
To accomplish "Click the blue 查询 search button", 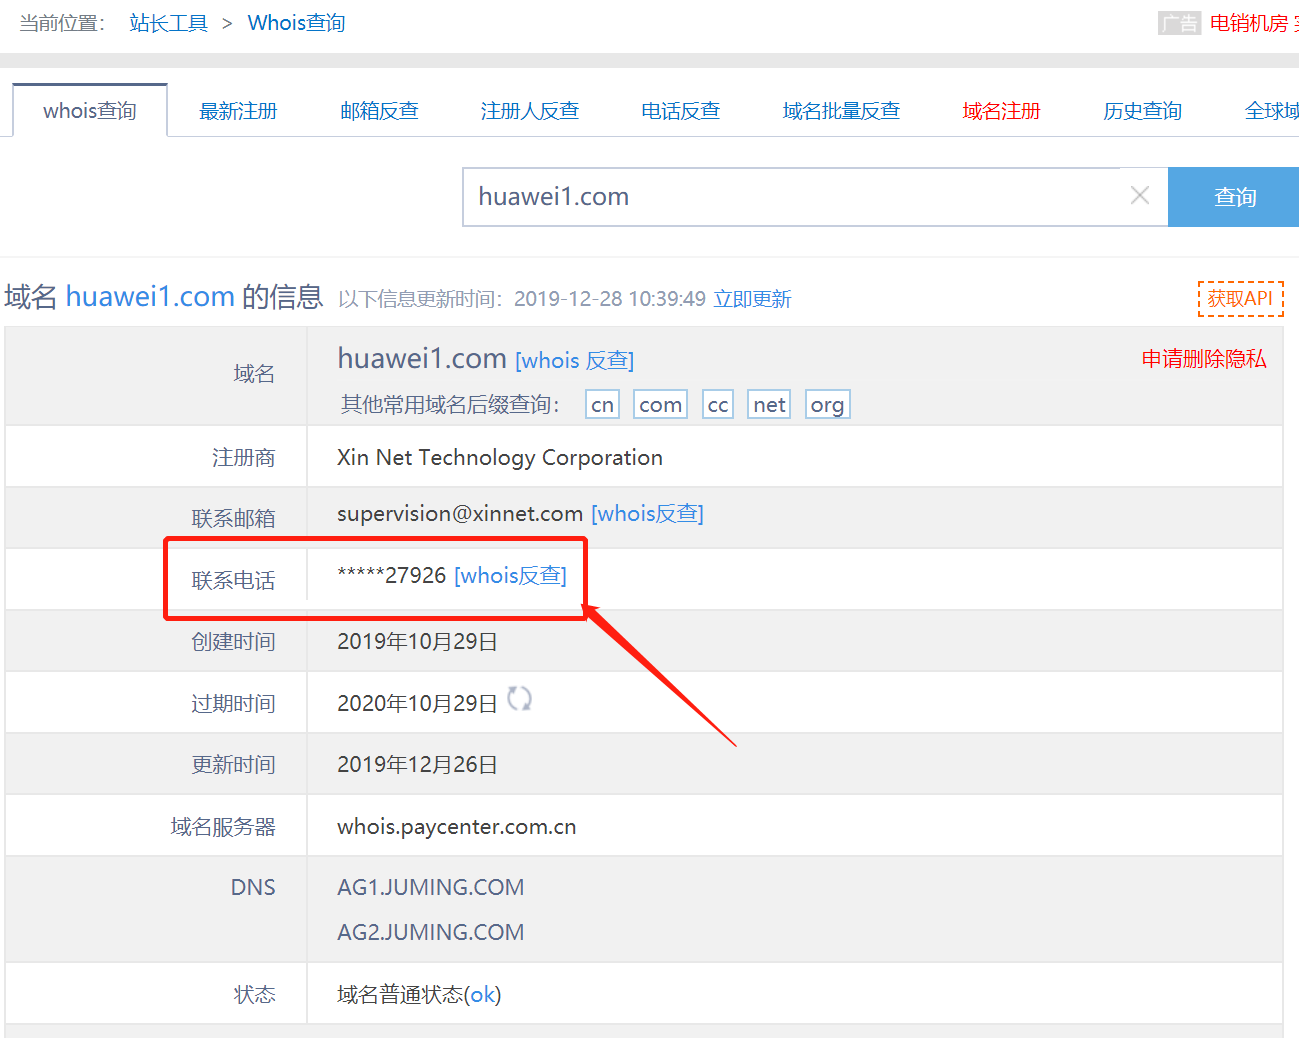I will tap(1234, 197).
